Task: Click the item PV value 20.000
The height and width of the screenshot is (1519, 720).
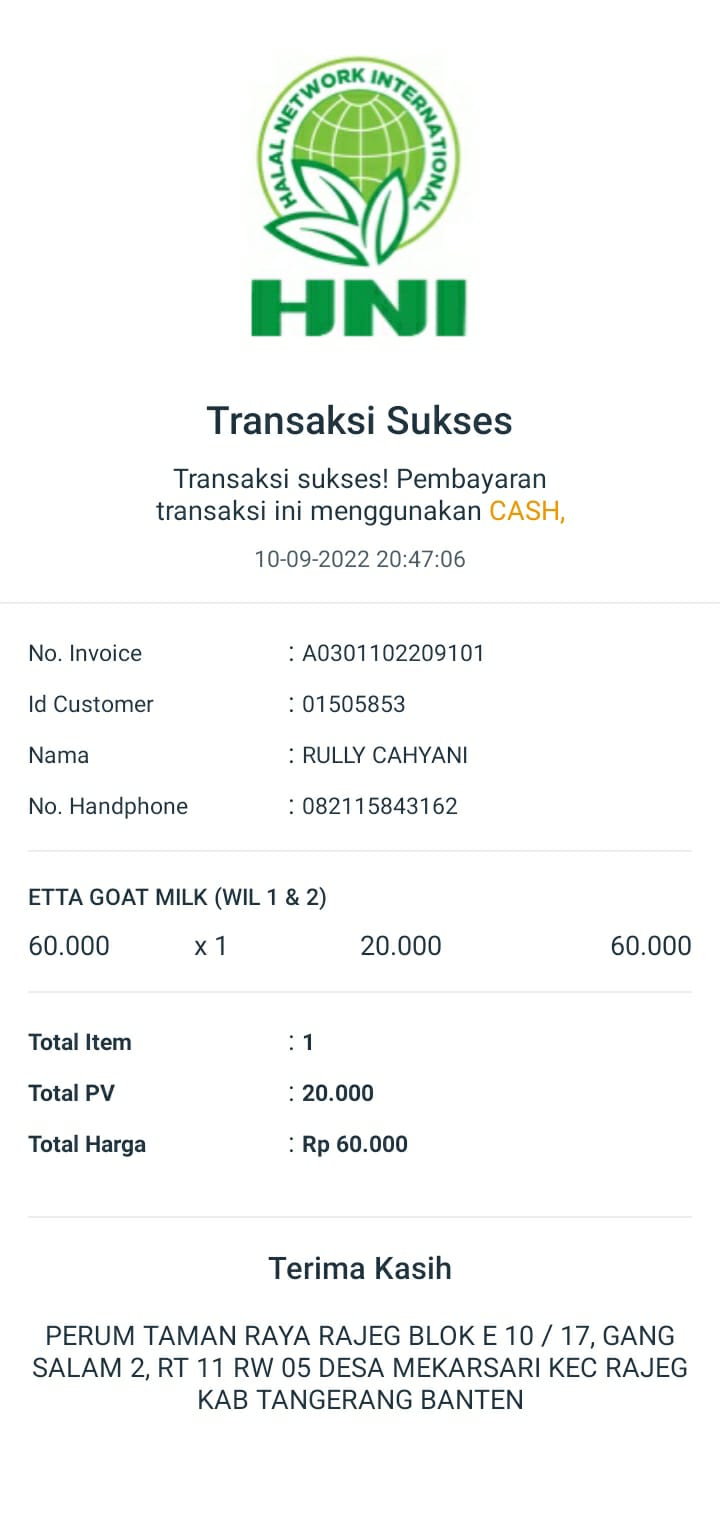Action: (401, 946)
